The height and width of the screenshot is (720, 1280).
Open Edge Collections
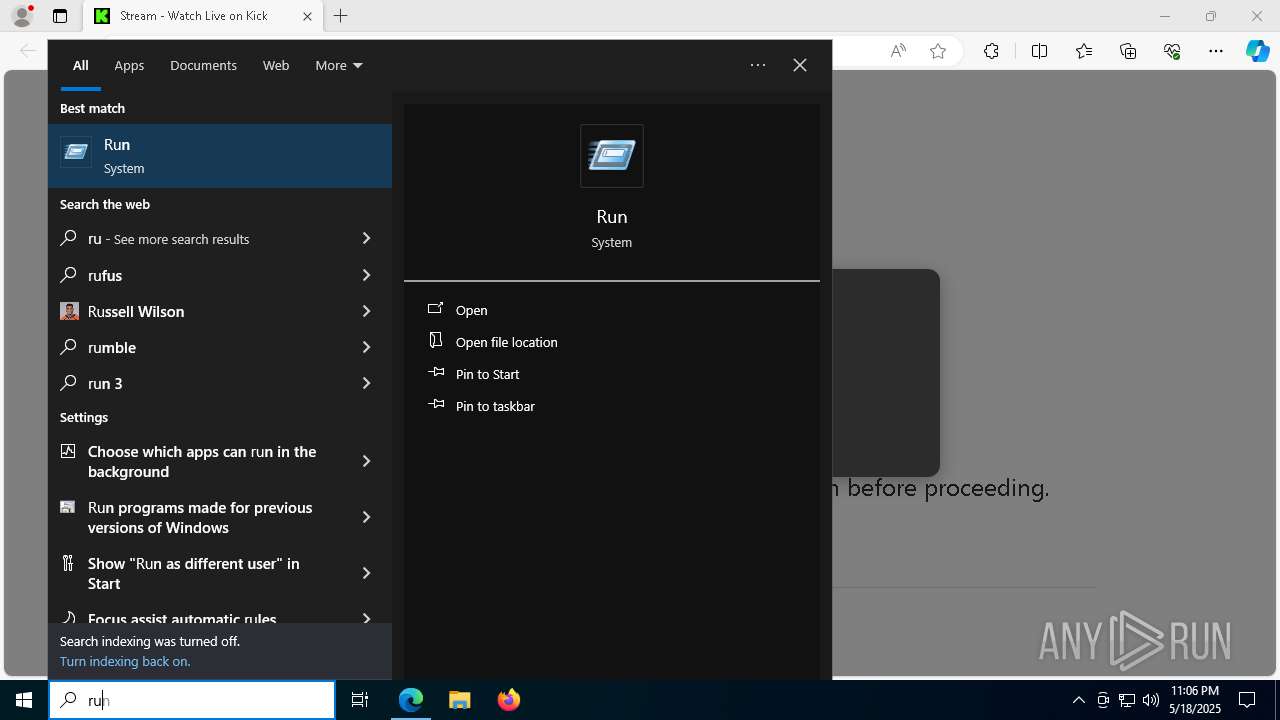1128,51
